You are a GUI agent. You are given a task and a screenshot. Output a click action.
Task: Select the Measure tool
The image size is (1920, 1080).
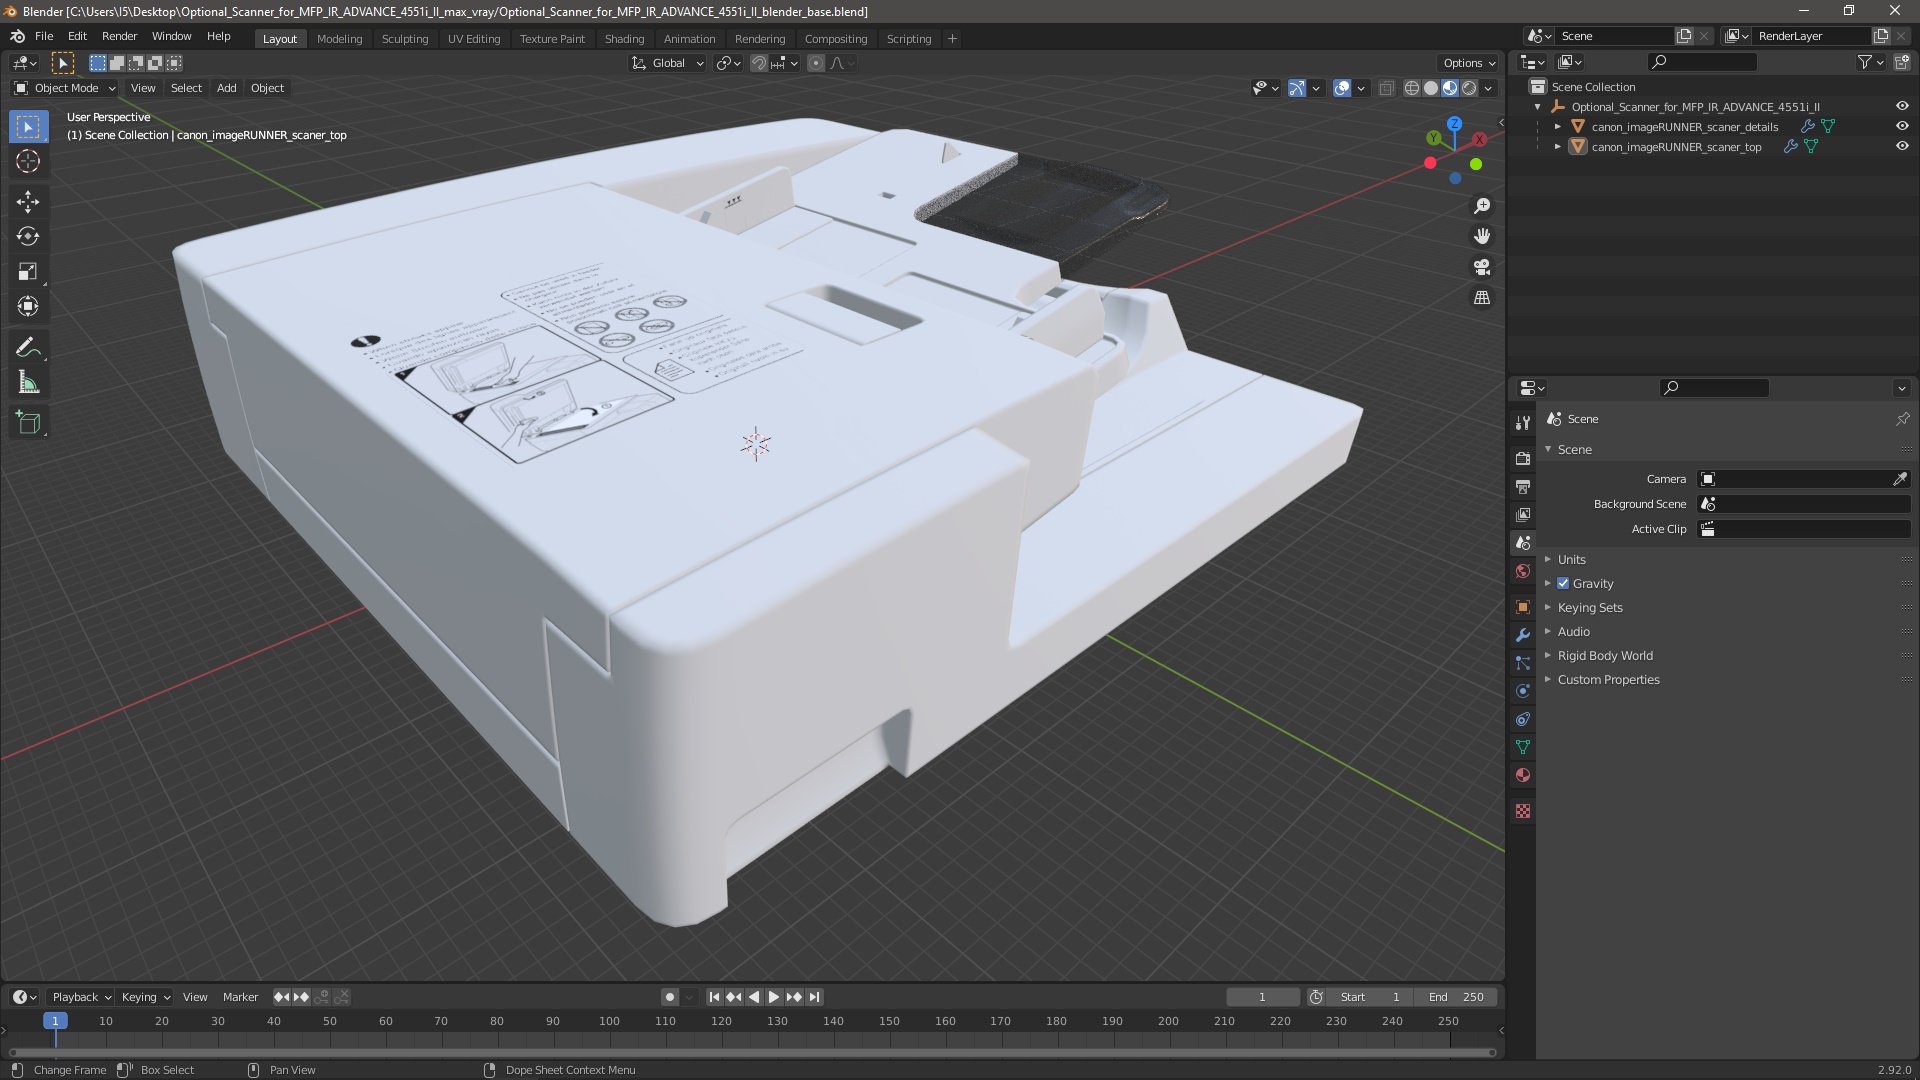28,382
